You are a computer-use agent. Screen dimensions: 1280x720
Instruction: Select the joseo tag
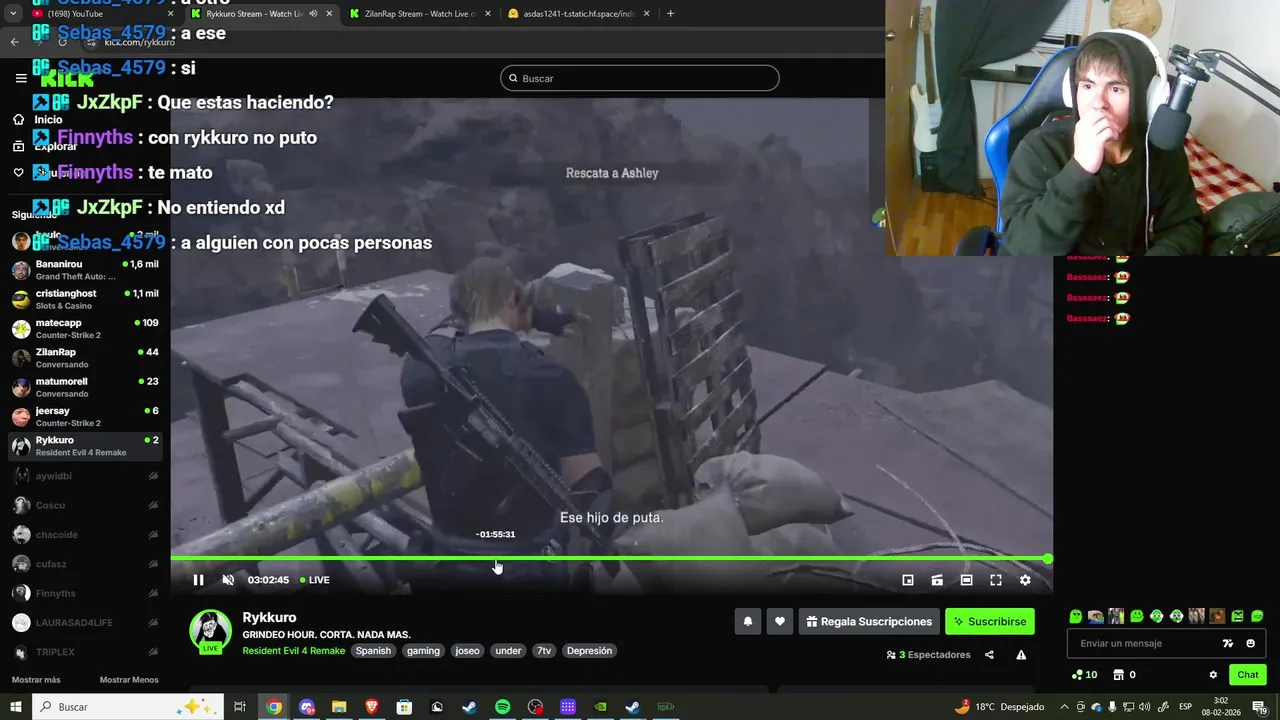click(467, 651)
